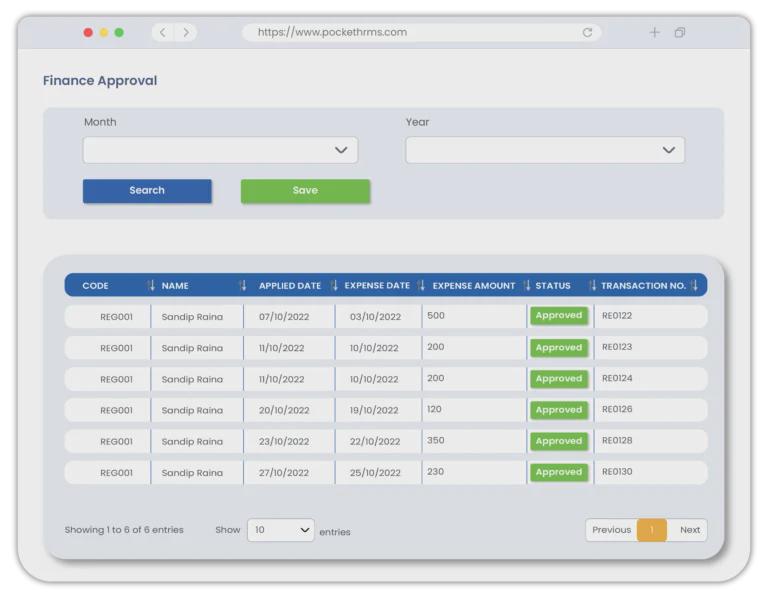The height and width of the screenshot is (598, 768).
Task: Select page 1 in pagination
Action: pos(651,530)
